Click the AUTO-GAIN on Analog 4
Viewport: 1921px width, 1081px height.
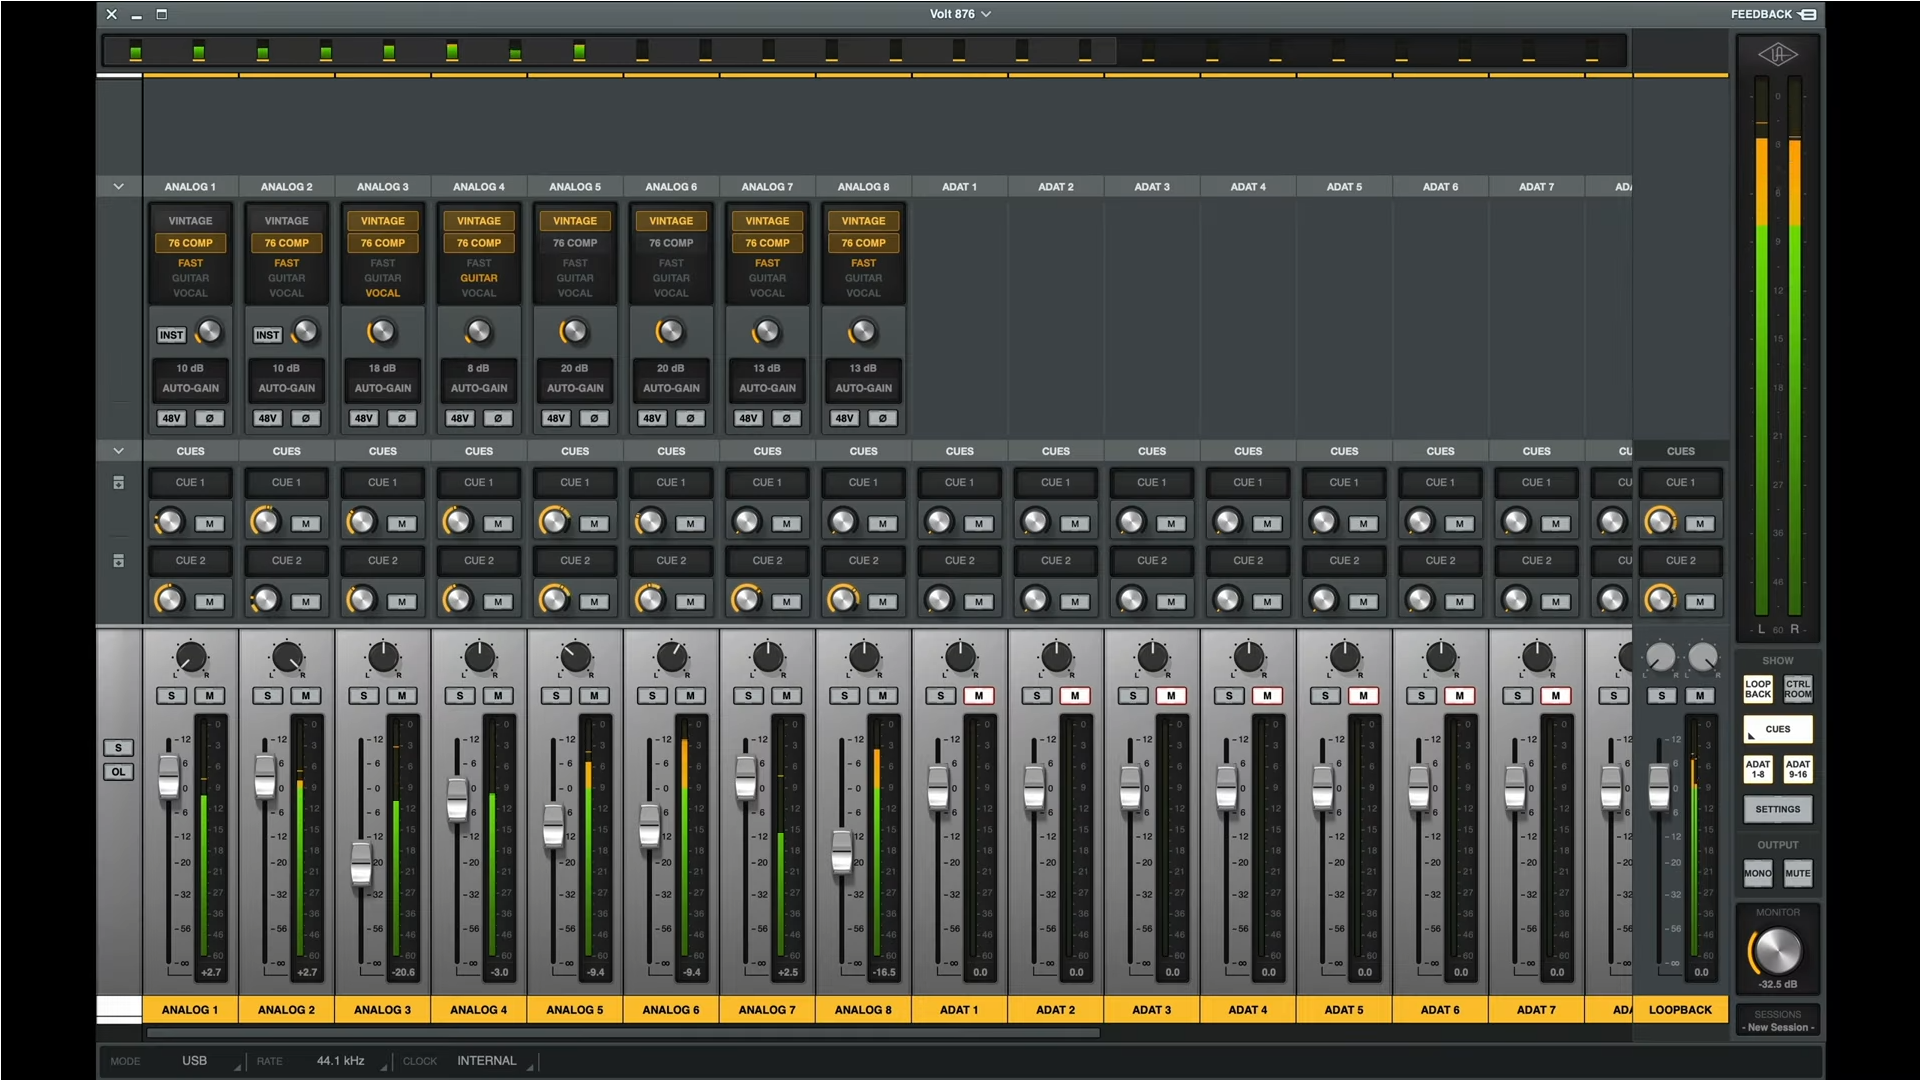[479, 388]
